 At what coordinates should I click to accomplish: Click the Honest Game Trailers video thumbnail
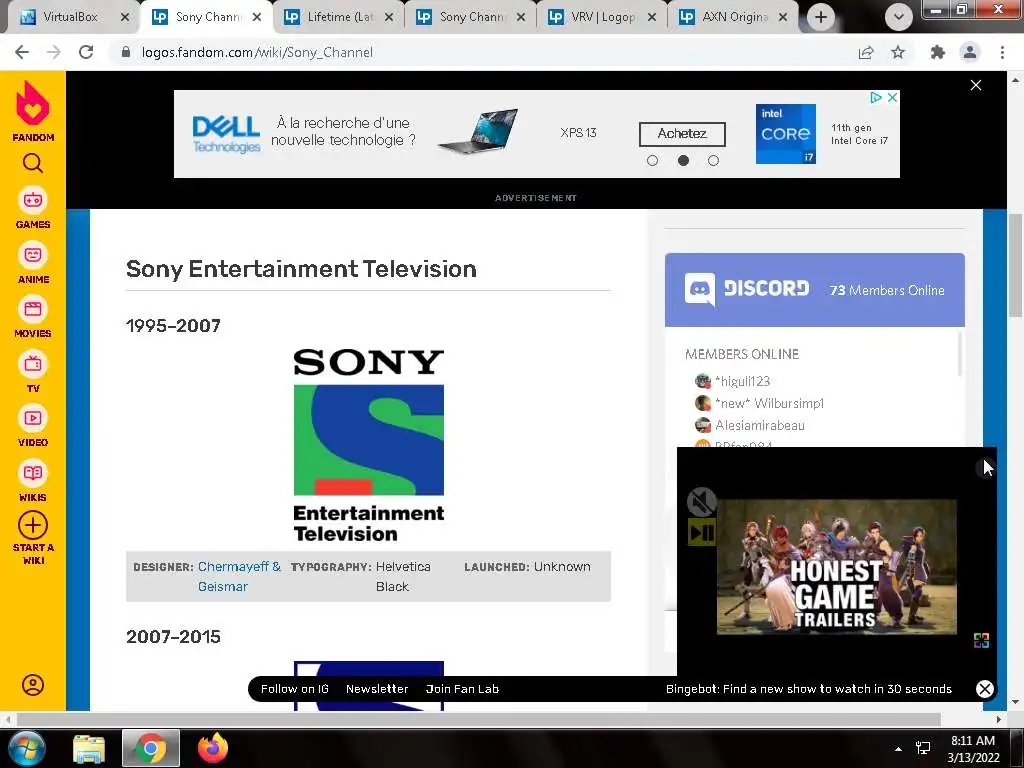[x=837, y=566]
